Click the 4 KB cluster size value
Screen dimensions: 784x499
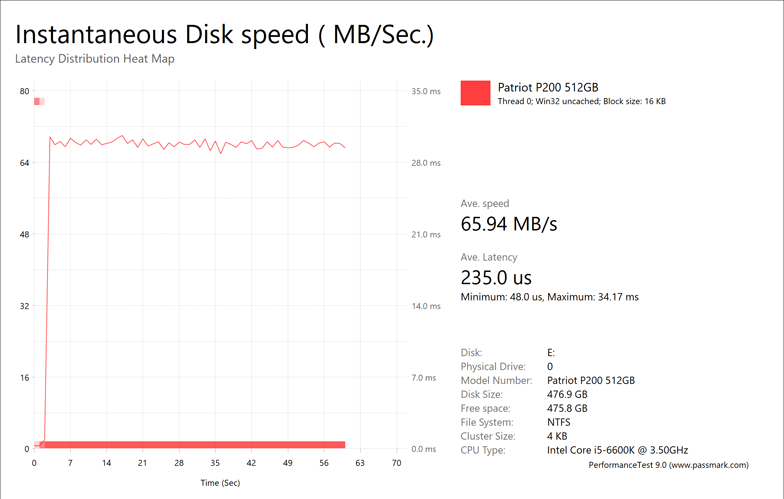pyautogui.click(x=559, y=437)
